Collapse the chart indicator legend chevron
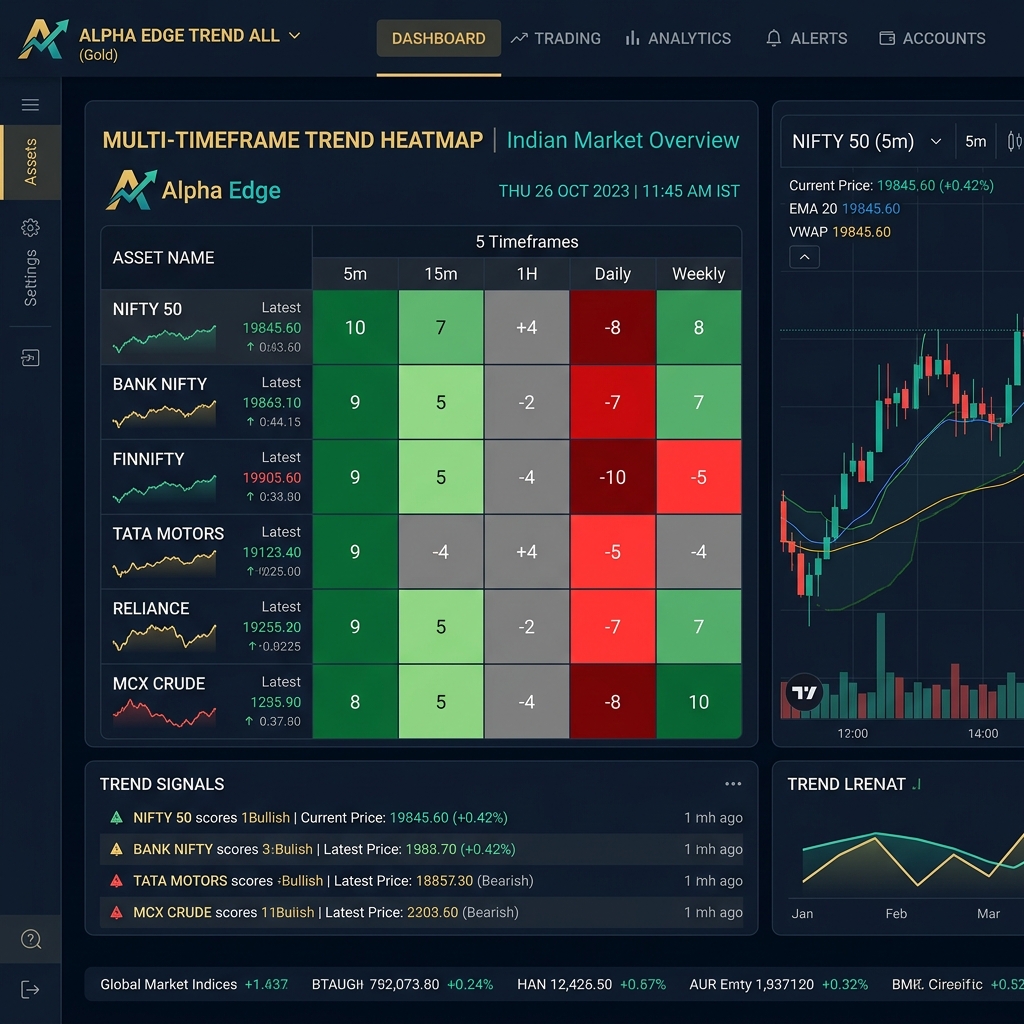This screenshot has height=1024, width=1024. pyautogui.click(x=804, y=257)
